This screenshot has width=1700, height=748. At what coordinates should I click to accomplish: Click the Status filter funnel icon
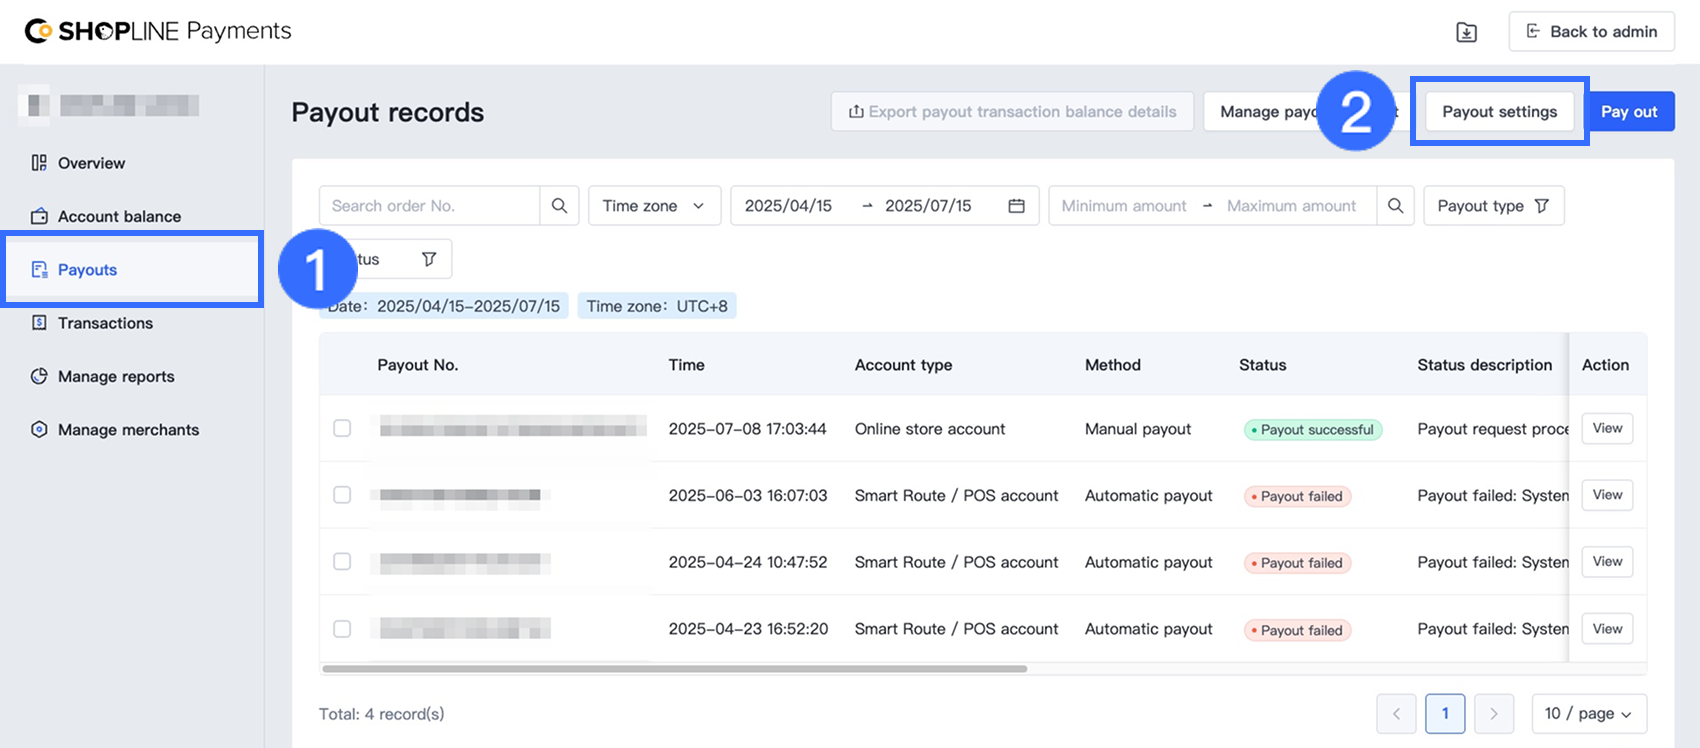(x=429, y=259)
